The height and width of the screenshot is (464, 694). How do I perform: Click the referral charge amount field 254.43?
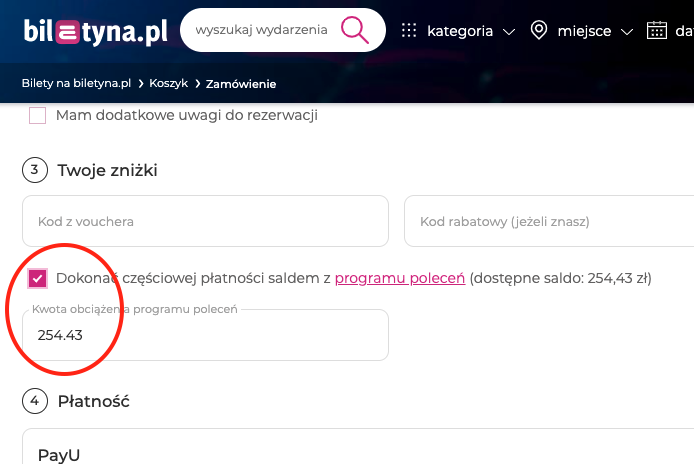tap(205, 335)
